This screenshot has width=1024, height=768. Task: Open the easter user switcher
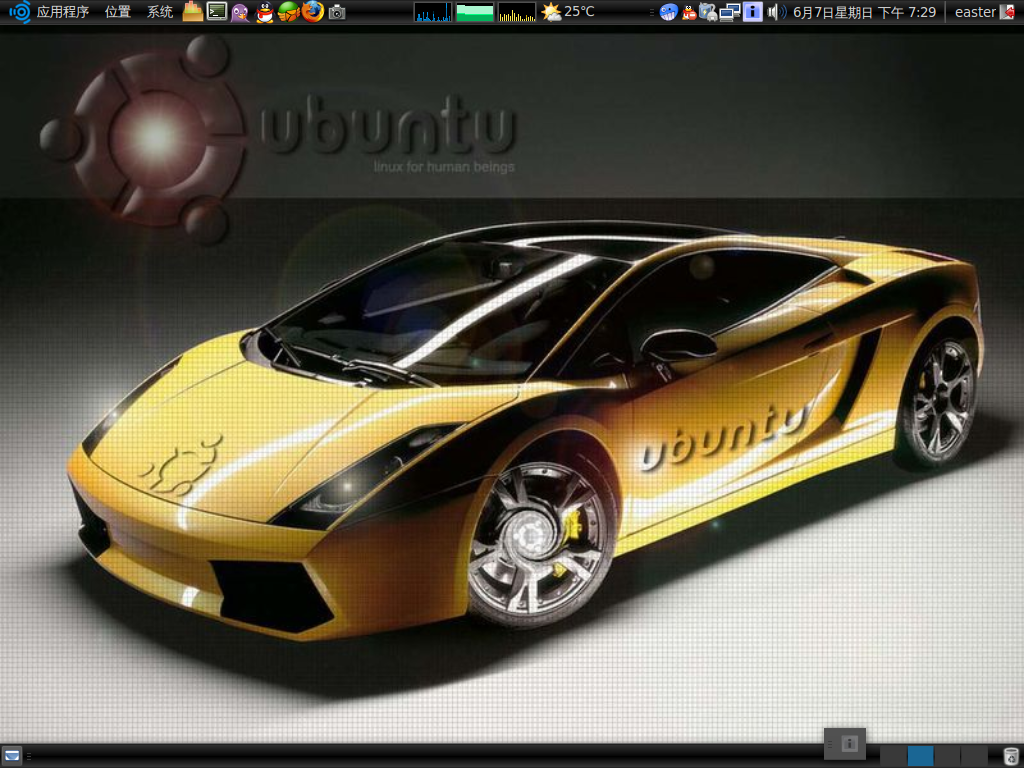point(975,12)
